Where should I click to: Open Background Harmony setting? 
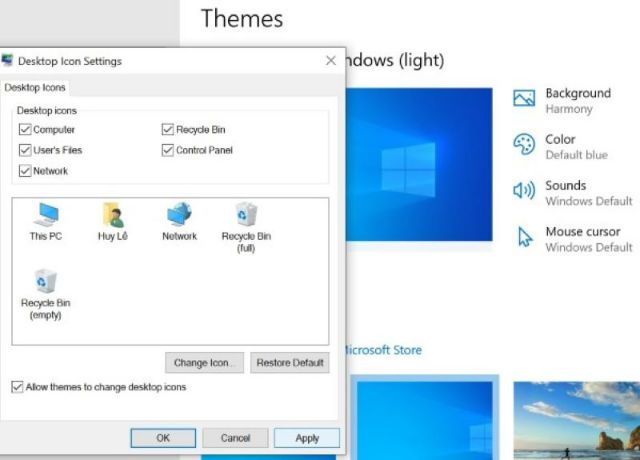tap(562, 100)
